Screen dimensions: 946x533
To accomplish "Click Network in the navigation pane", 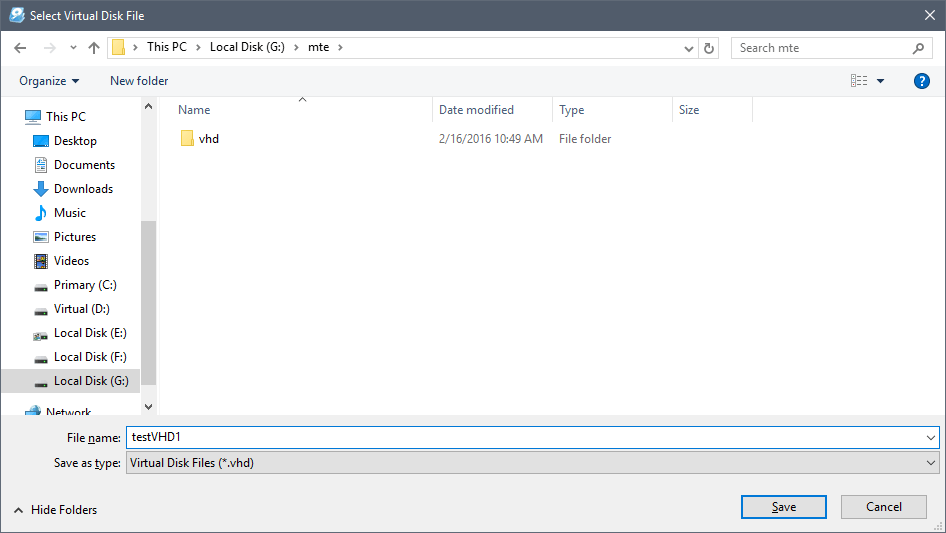I will coord(68,412).
